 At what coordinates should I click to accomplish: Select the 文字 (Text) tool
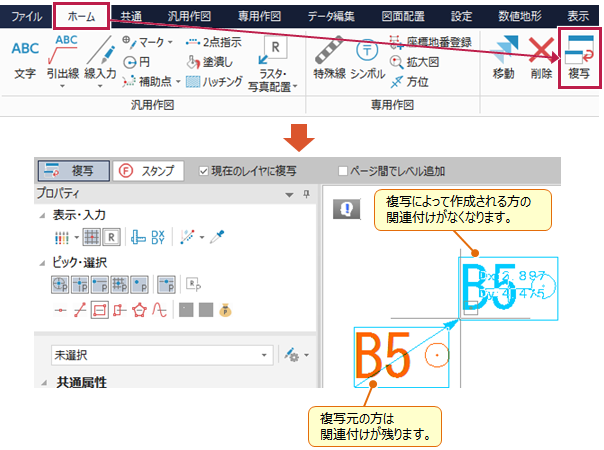click(27, 58)
